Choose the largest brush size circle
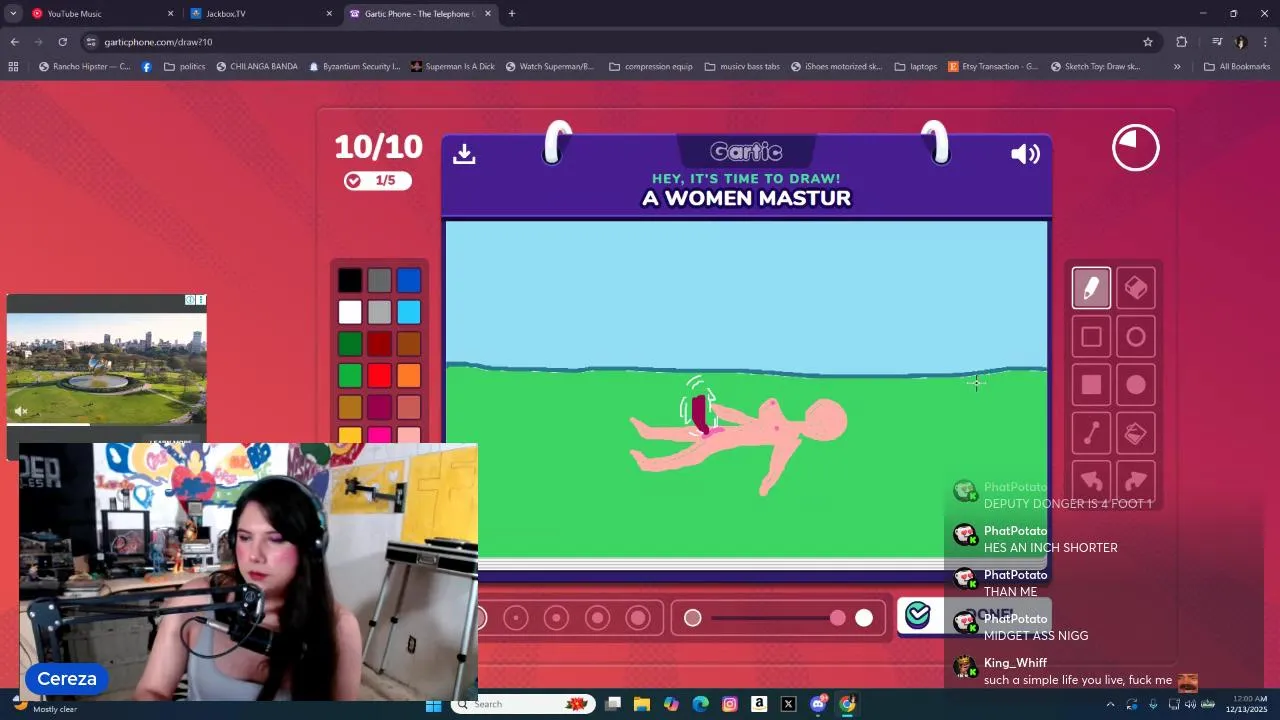The image size is (1280, 720). [x=638, y=618]
